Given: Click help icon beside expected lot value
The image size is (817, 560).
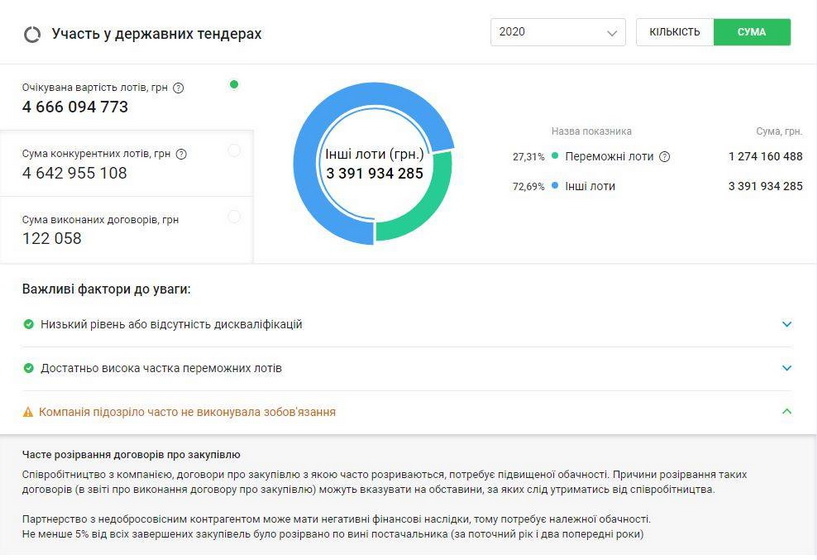Looking at the screenshot, I should click(x=179, y=88).
